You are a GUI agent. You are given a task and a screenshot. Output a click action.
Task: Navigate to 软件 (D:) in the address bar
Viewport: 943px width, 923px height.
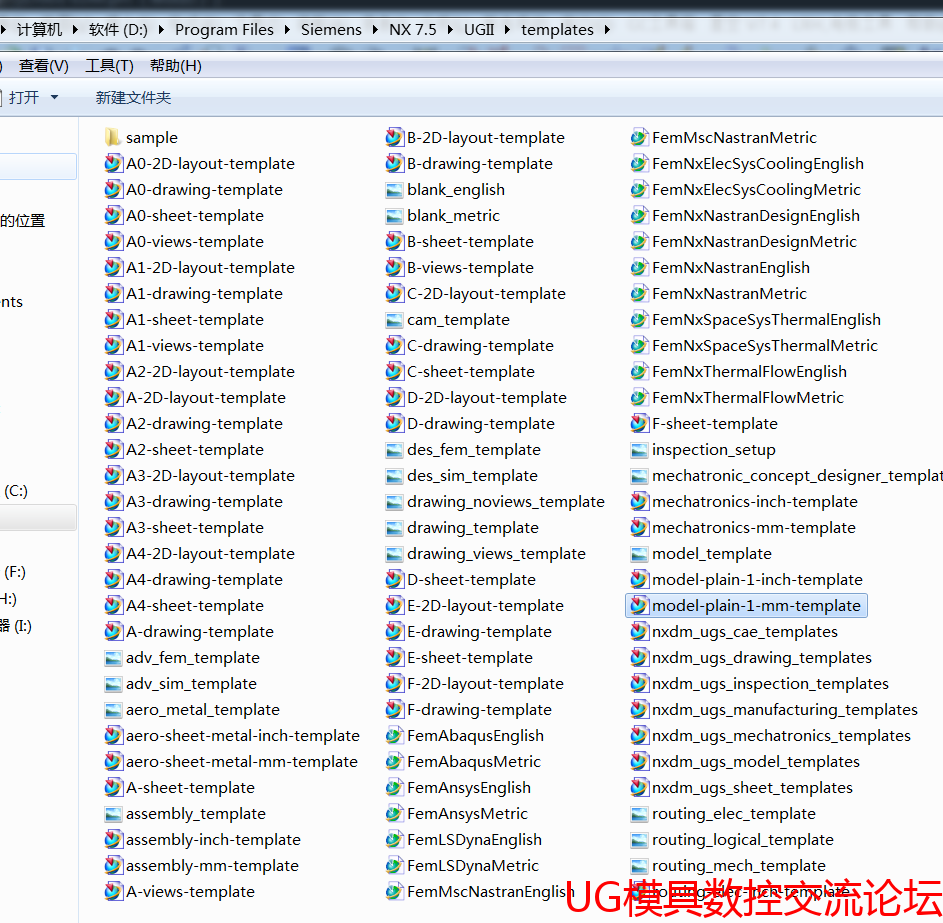click(x=118, y=29)
